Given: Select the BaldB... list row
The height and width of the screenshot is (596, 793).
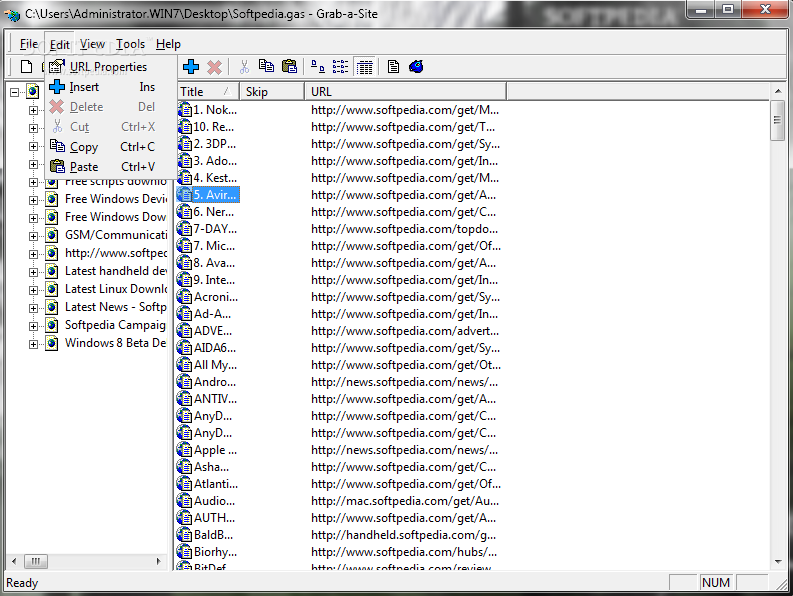Looking at the screenshot, I should [206, 535].
